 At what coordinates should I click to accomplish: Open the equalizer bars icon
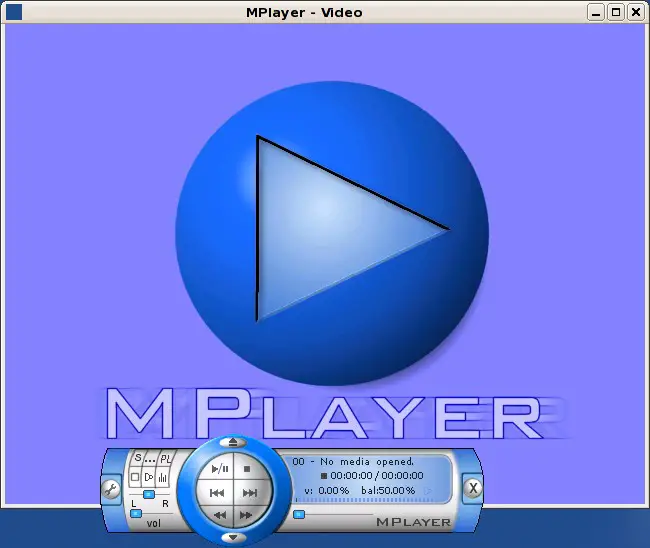[163, 478]
